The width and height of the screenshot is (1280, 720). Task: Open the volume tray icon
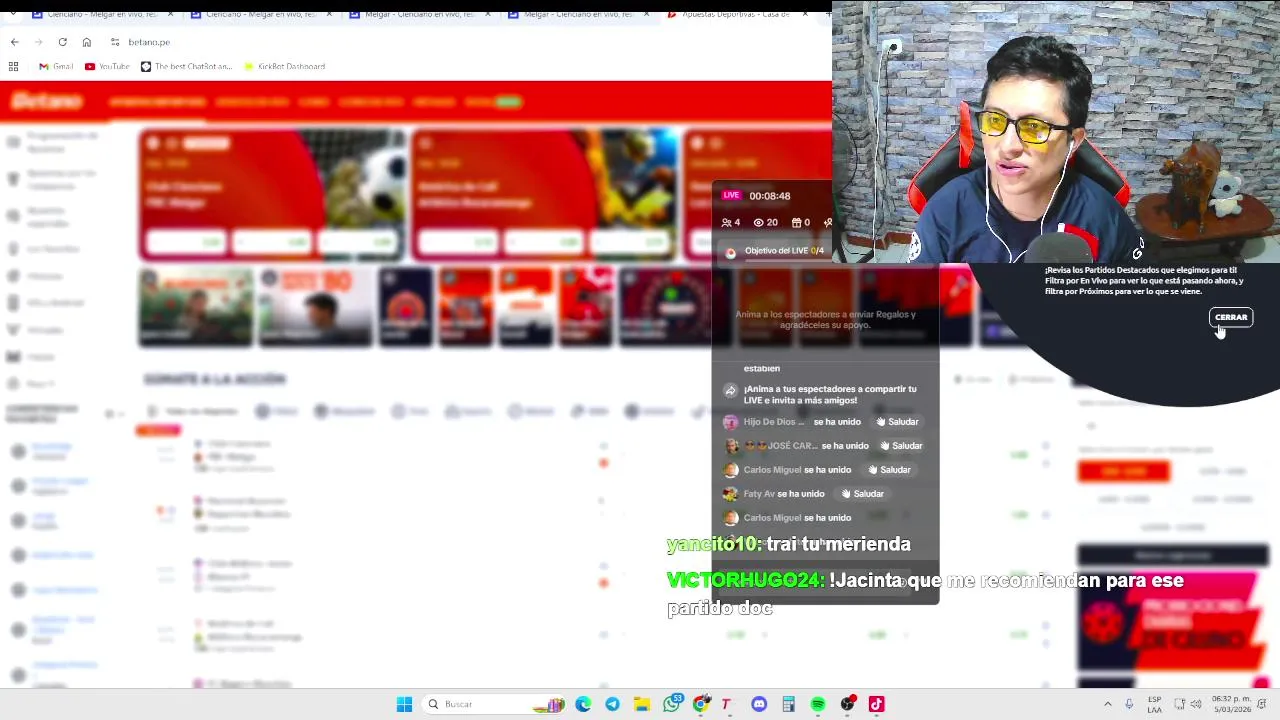coord(1196,704)
